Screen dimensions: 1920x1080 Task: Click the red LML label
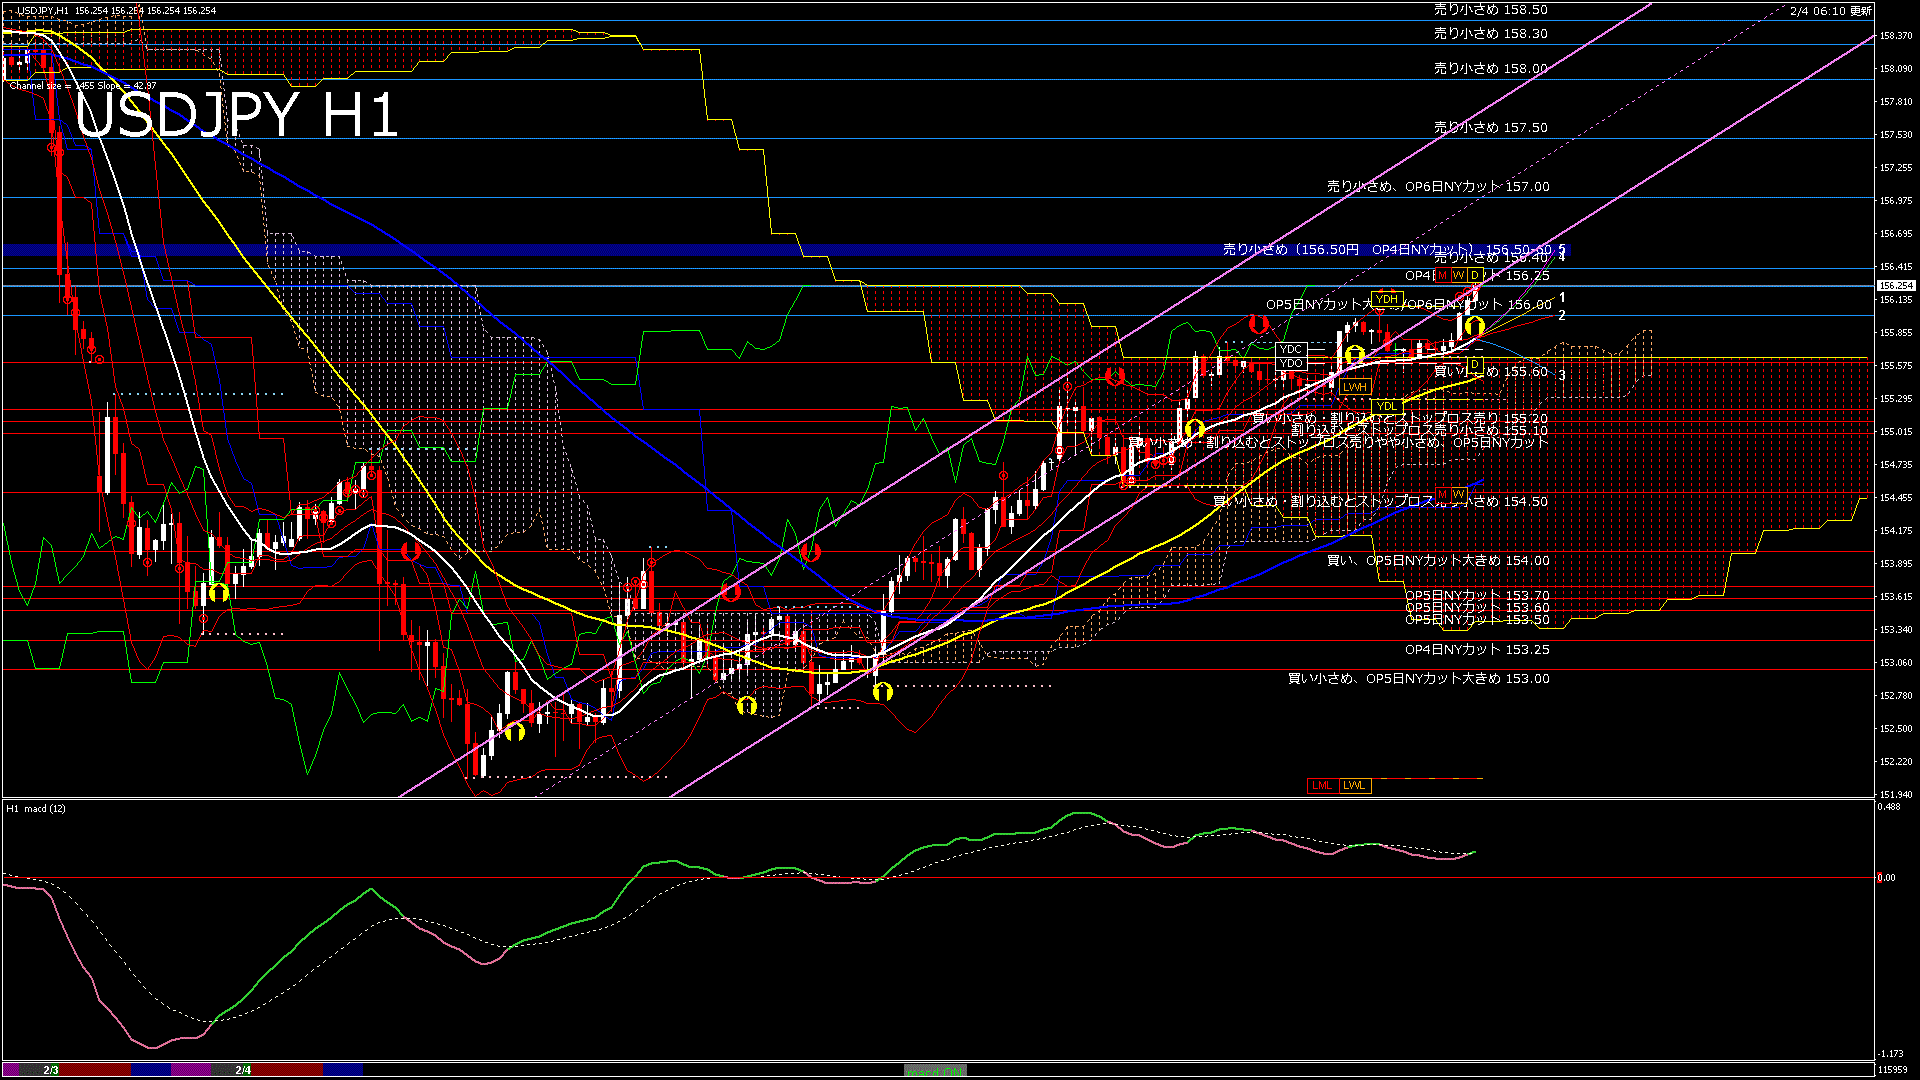click(x=1322, y=785)
